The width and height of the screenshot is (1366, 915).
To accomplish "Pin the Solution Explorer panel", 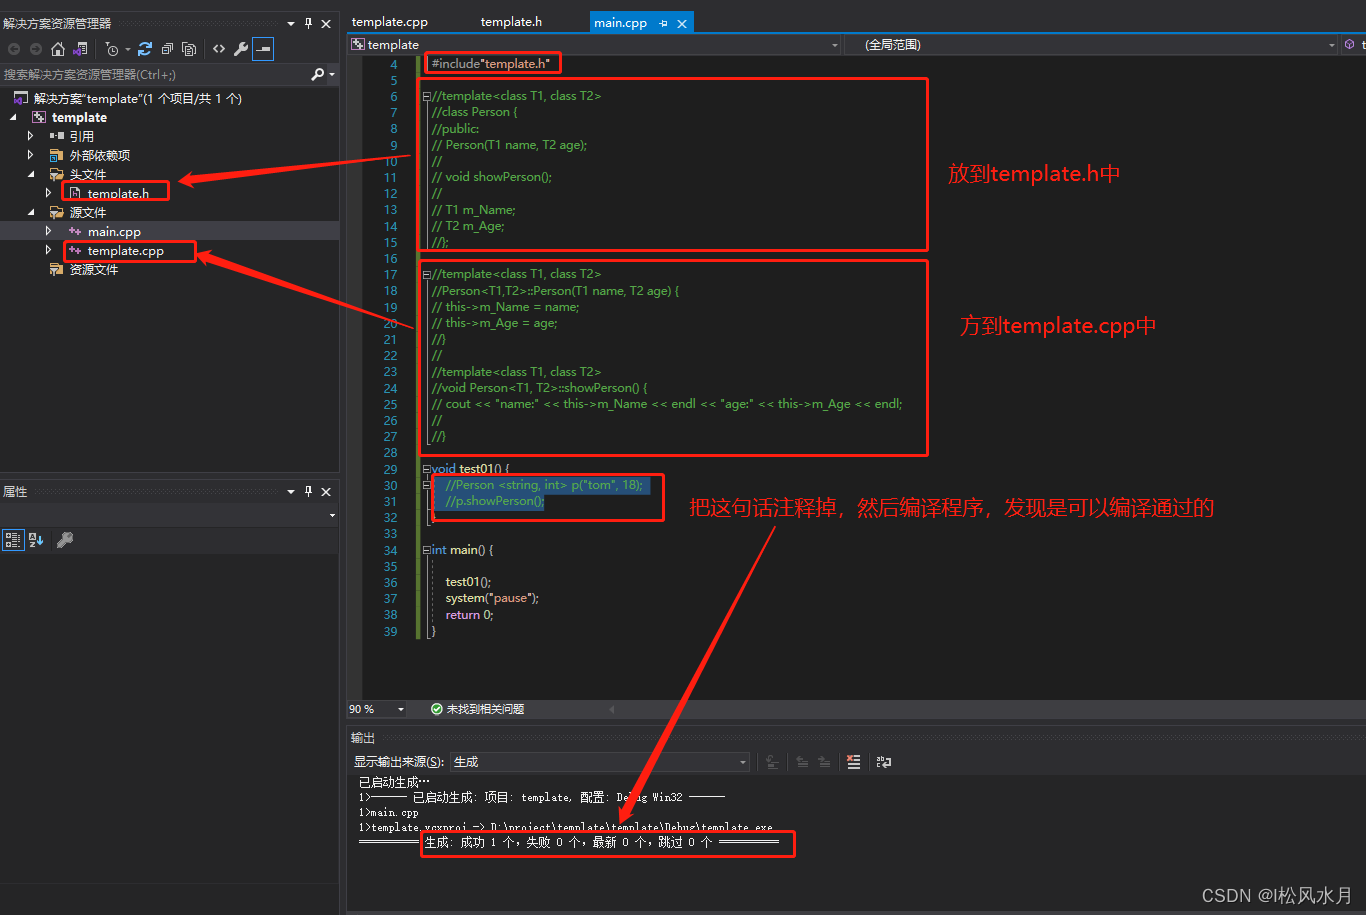I will (x=308, y=23).
